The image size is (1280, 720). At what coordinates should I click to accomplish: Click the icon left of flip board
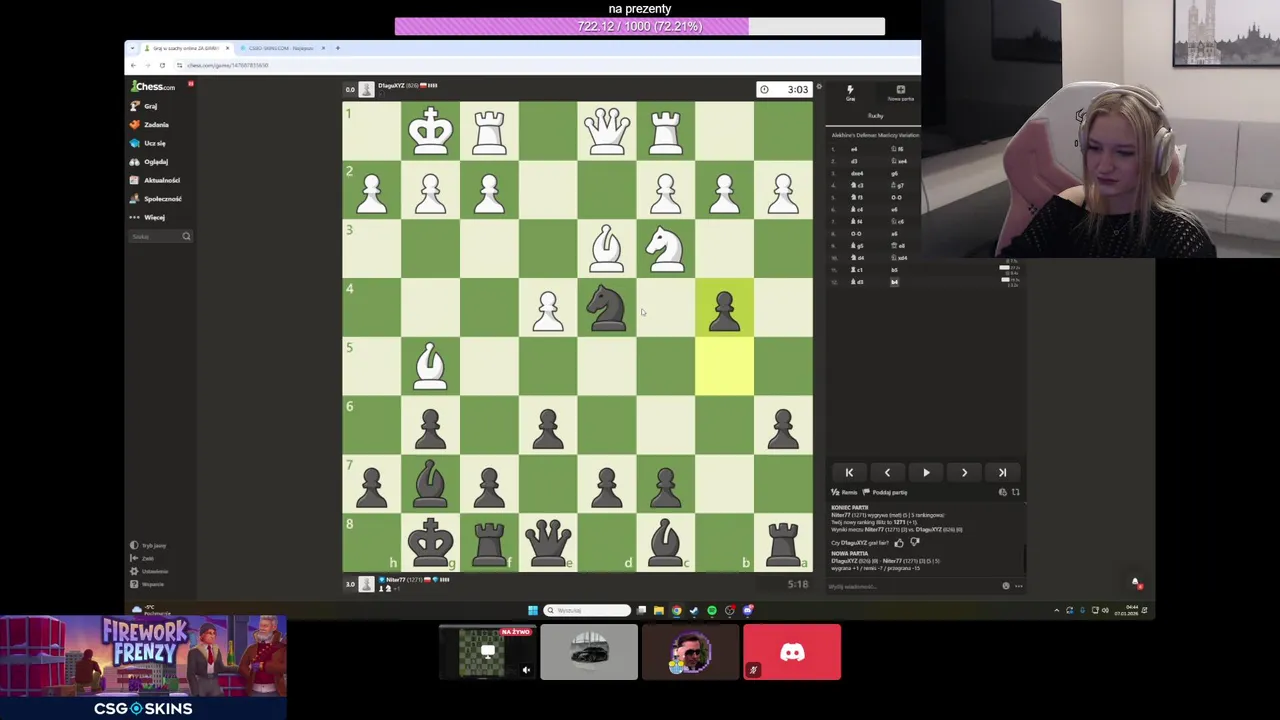point(1003,492)
